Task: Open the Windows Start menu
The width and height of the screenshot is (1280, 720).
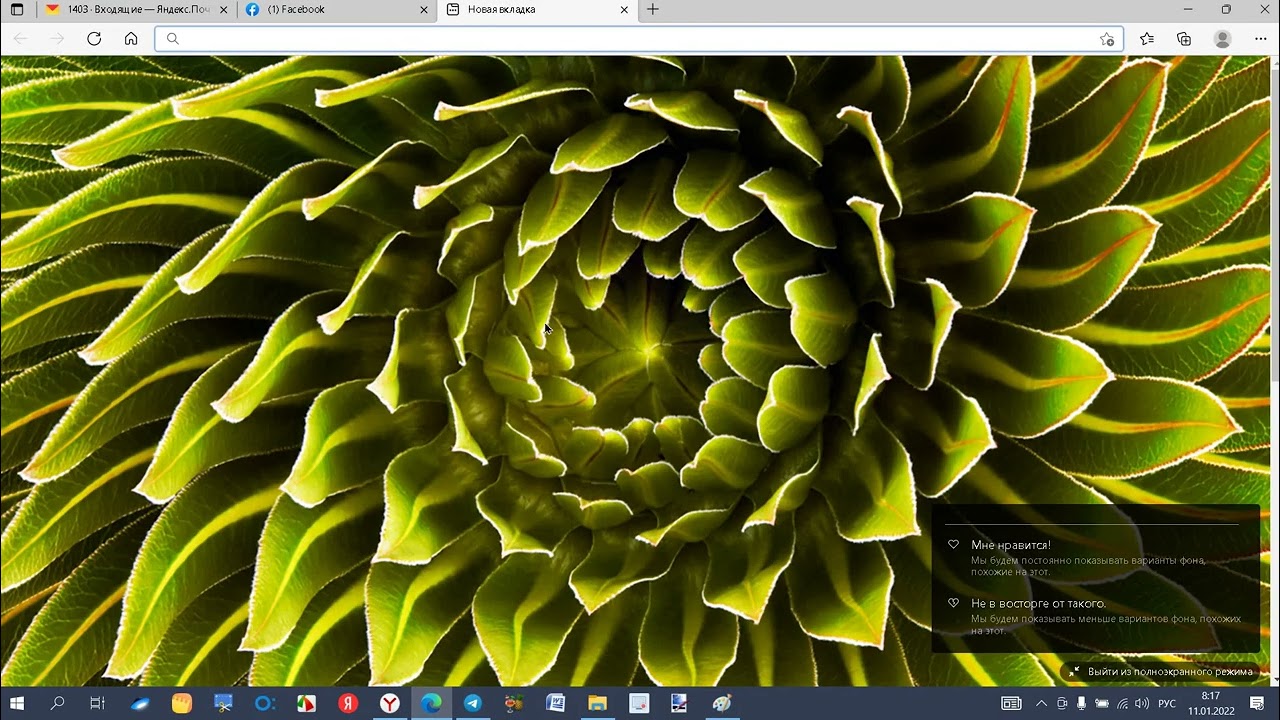Action: [x=17, y=704]
